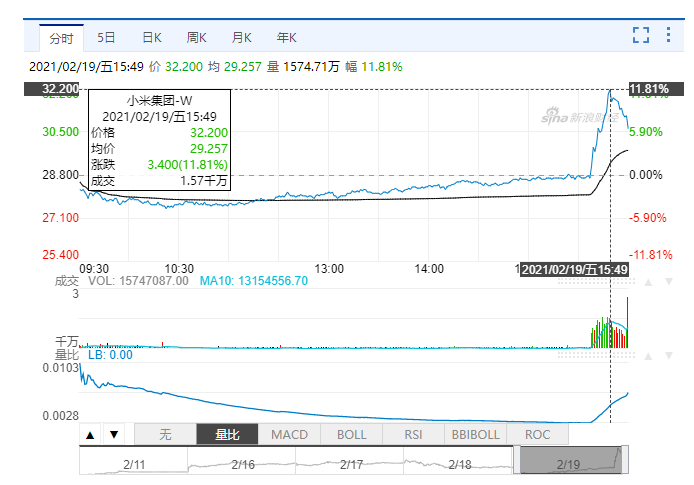Click the grey down arrow beside volume panel

[669, 282]
